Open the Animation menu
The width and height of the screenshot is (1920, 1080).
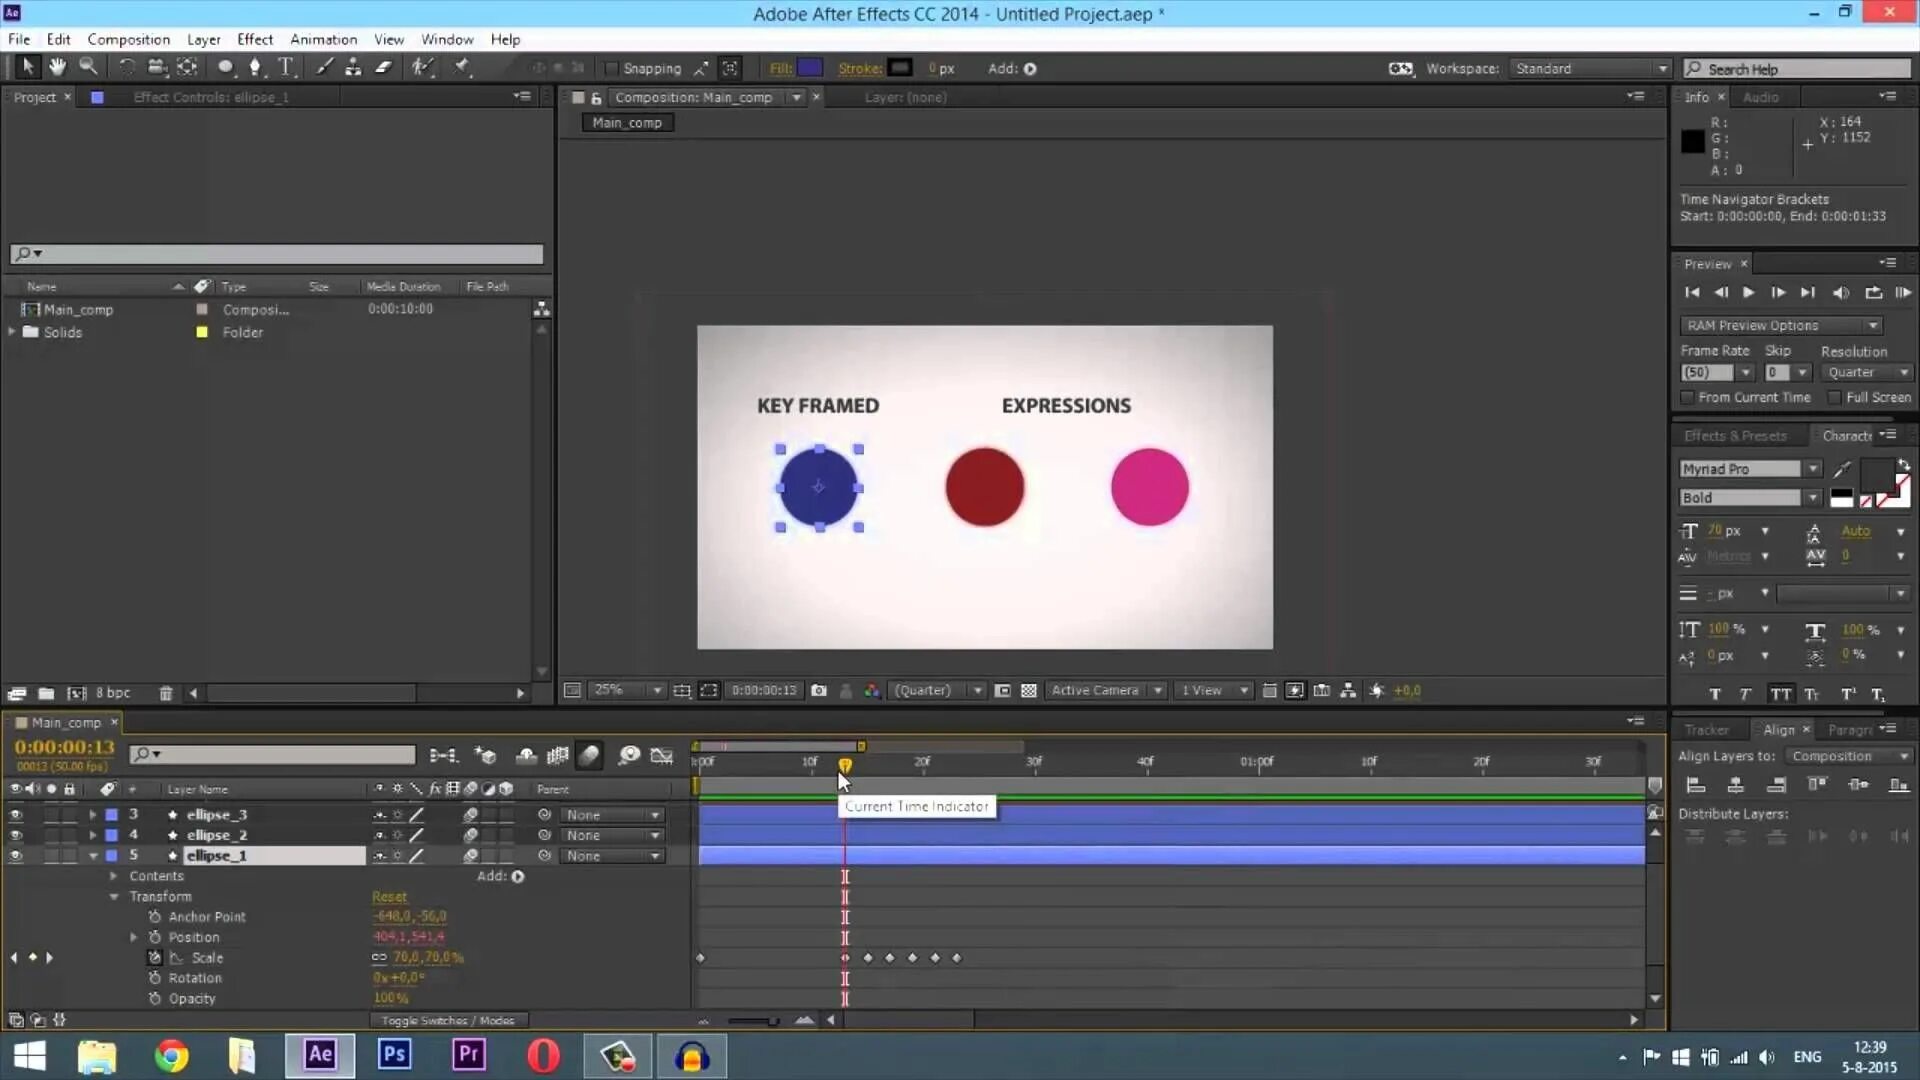pyautogui.click(x=323, y=39)
